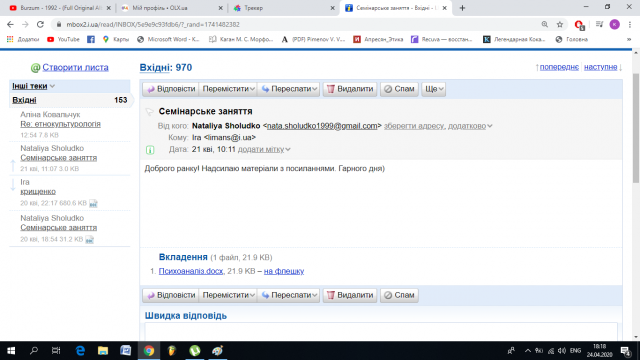
Task: Reload the current page
Action: tap(40, 24)
